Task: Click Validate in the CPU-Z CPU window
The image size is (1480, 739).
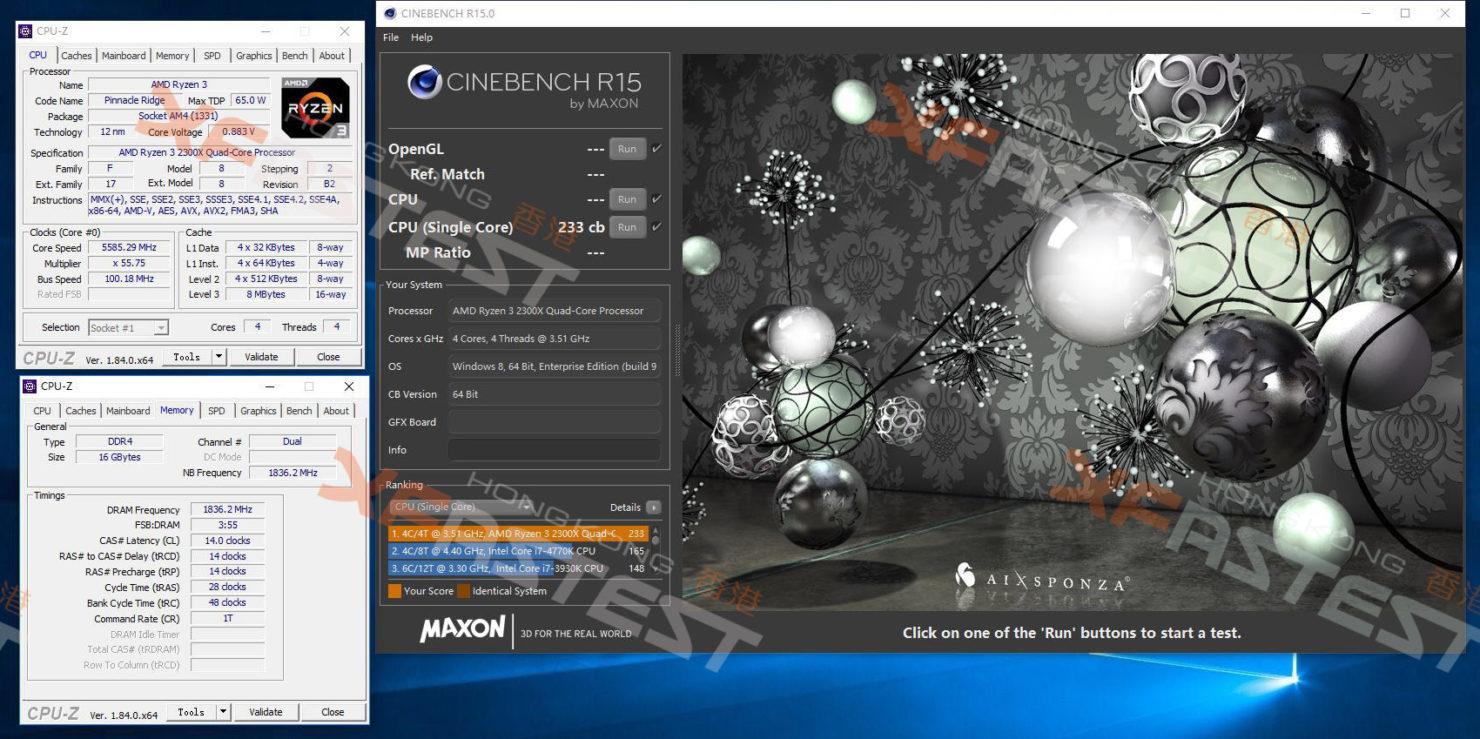Action: coord(261,357)
